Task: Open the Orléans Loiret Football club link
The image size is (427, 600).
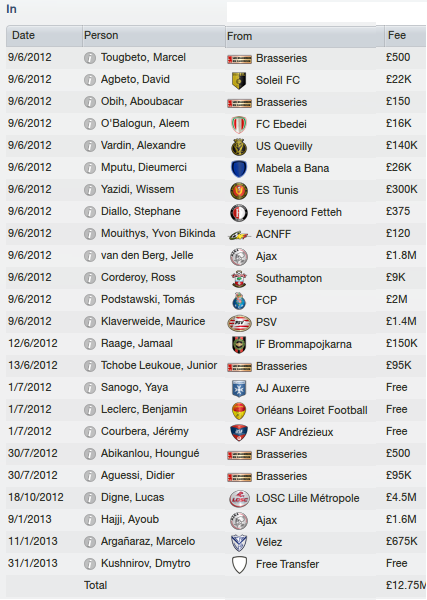Action: 312,410
